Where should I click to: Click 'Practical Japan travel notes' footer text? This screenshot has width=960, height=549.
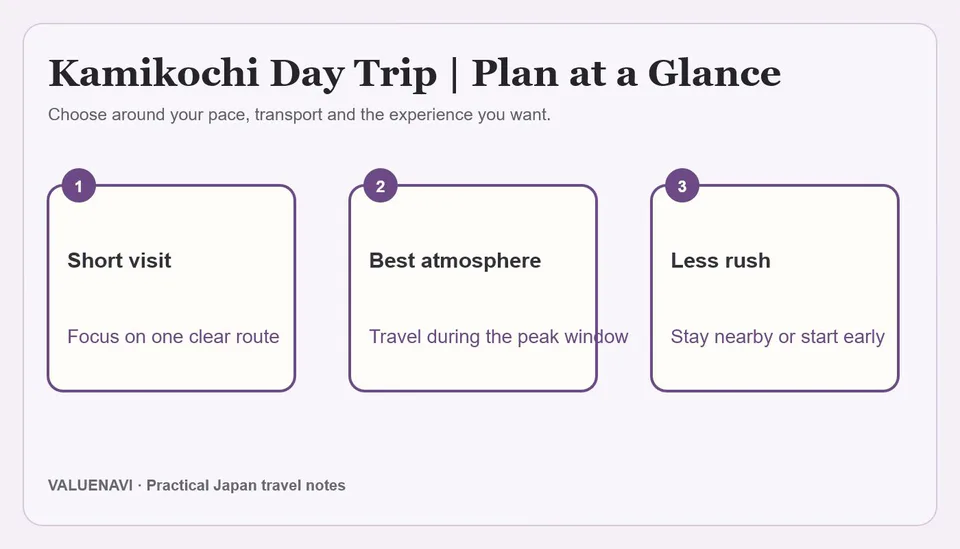pyautogui.click(x=246, y=485)
